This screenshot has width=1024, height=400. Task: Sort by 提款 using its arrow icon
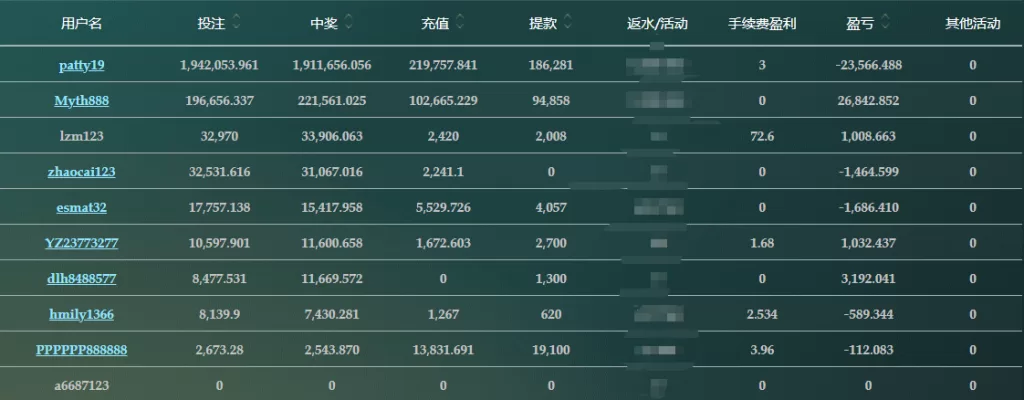(x=568, y=22)
